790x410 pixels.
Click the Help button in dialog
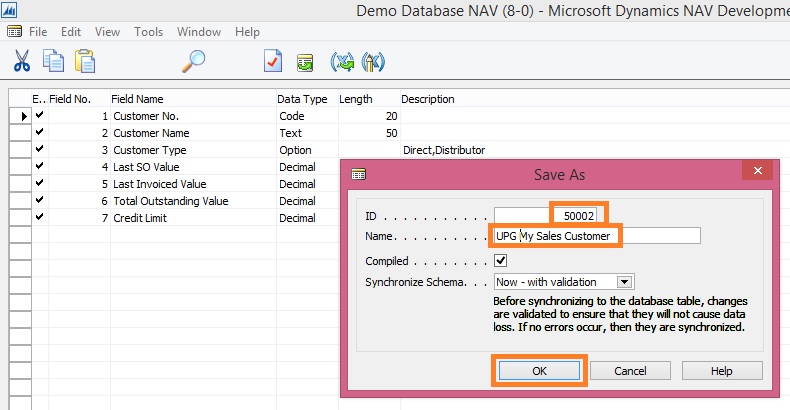click(722, 370)
